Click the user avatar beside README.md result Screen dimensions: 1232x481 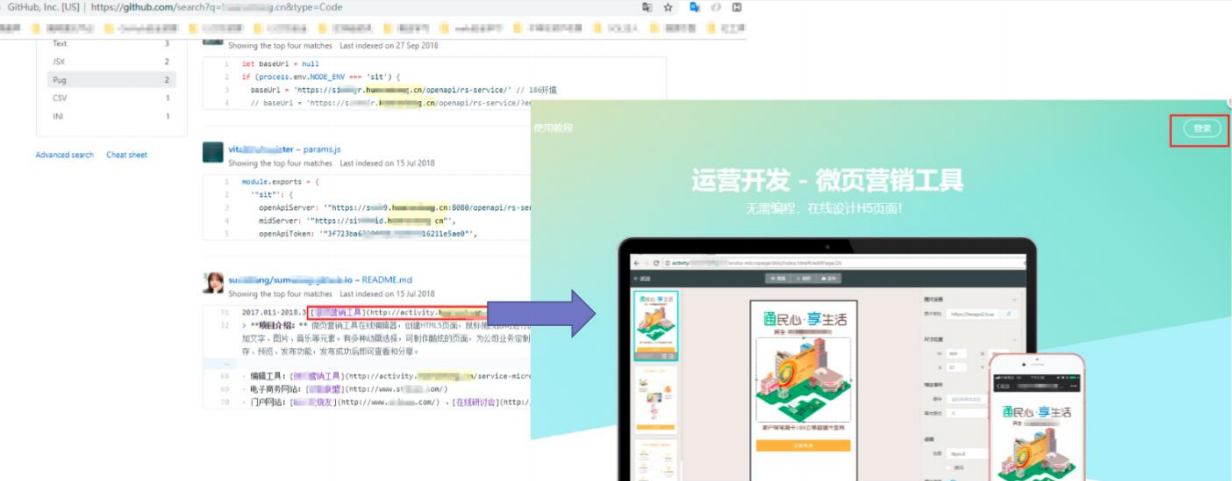click(x=213, y=283)
